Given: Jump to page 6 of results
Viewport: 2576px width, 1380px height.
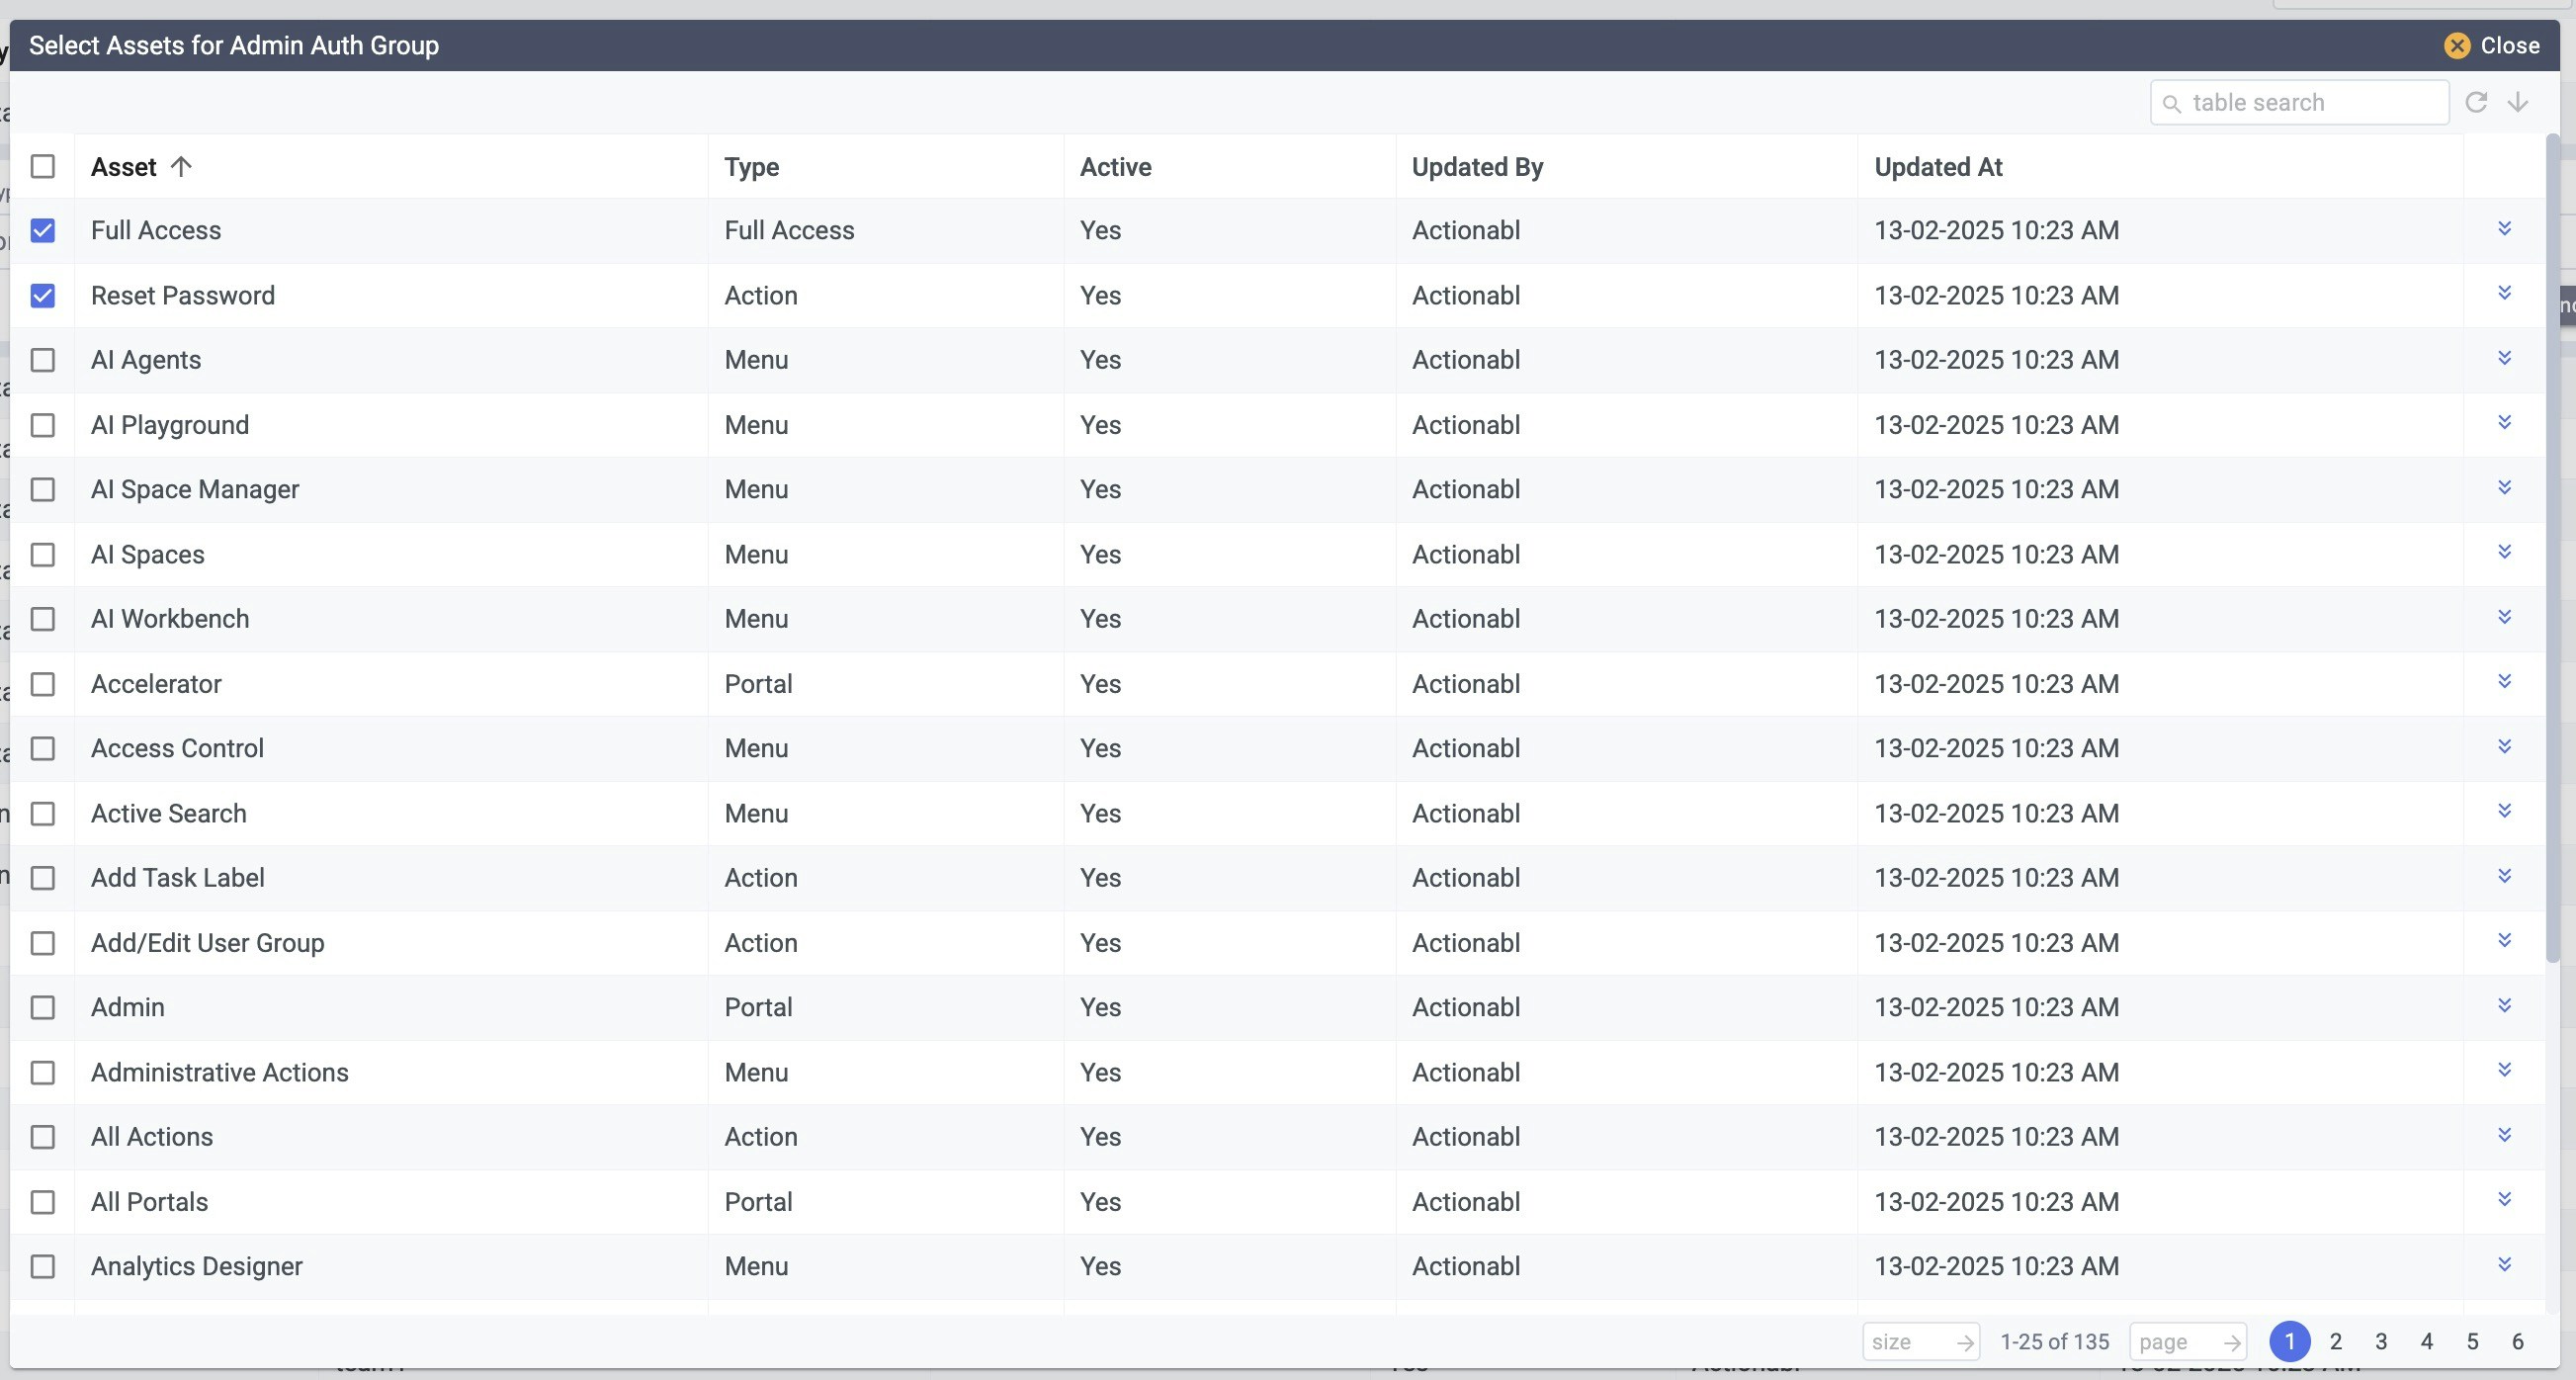Looking at the screenshot, I should click(x=2517, y=1342).
